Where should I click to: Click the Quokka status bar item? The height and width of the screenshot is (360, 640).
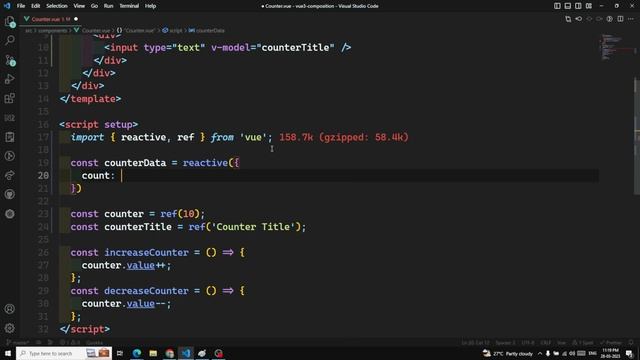94,343
